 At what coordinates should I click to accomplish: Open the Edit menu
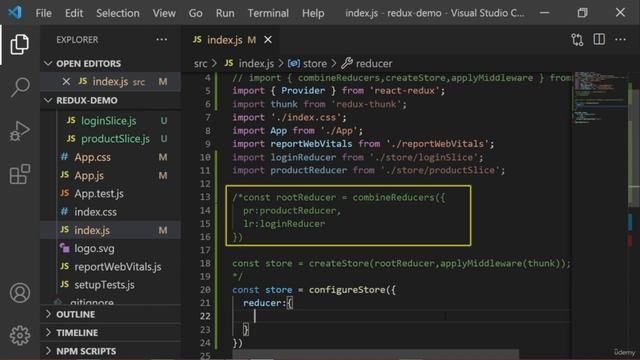[74, 13]
